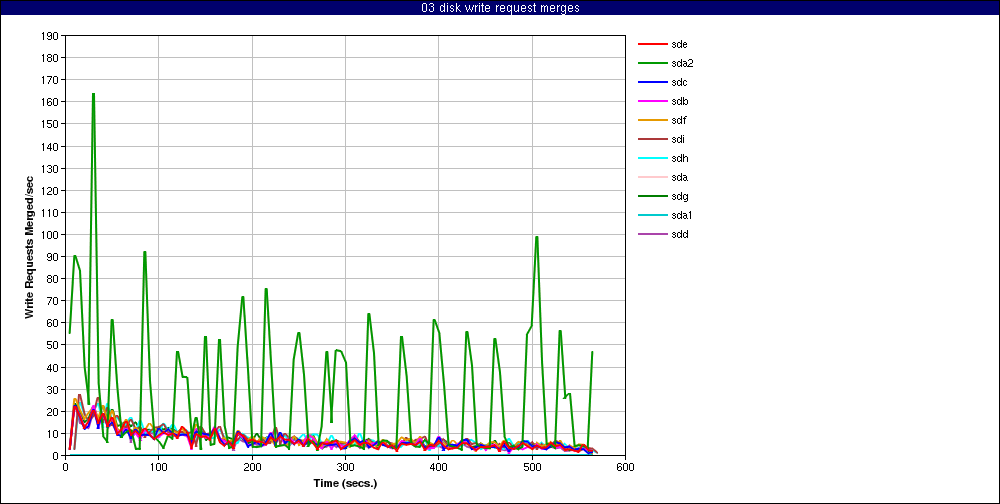Click the x-axis value 100
The height and width of the screenshot is (504, 1000).
point(159,467)
